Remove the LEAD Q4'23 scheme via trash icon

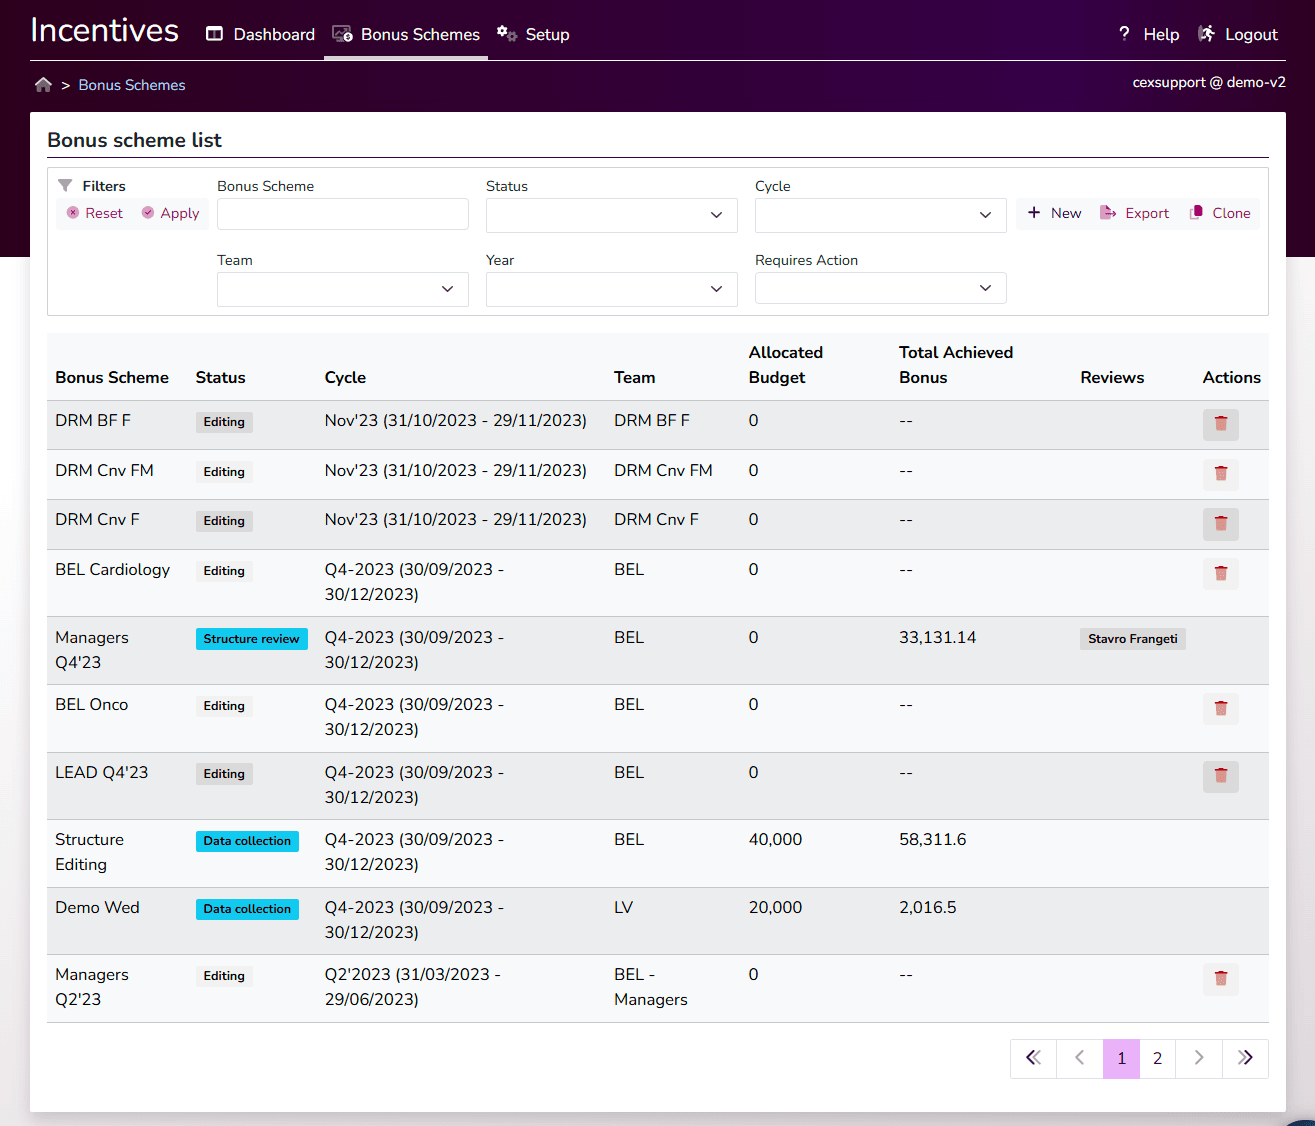pyautogui.click(x=1220, y=776)
